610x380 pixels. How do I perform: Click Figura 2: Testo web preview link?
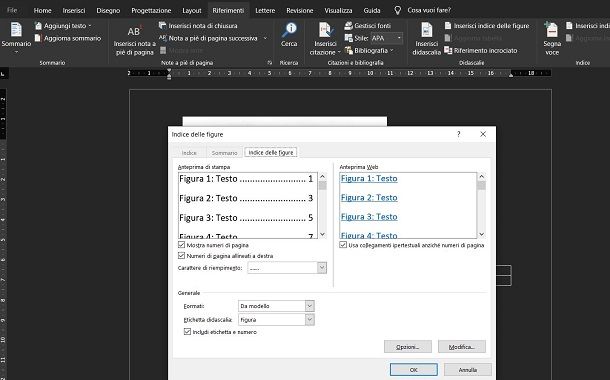pyautogui.click(x=369, y=198)
